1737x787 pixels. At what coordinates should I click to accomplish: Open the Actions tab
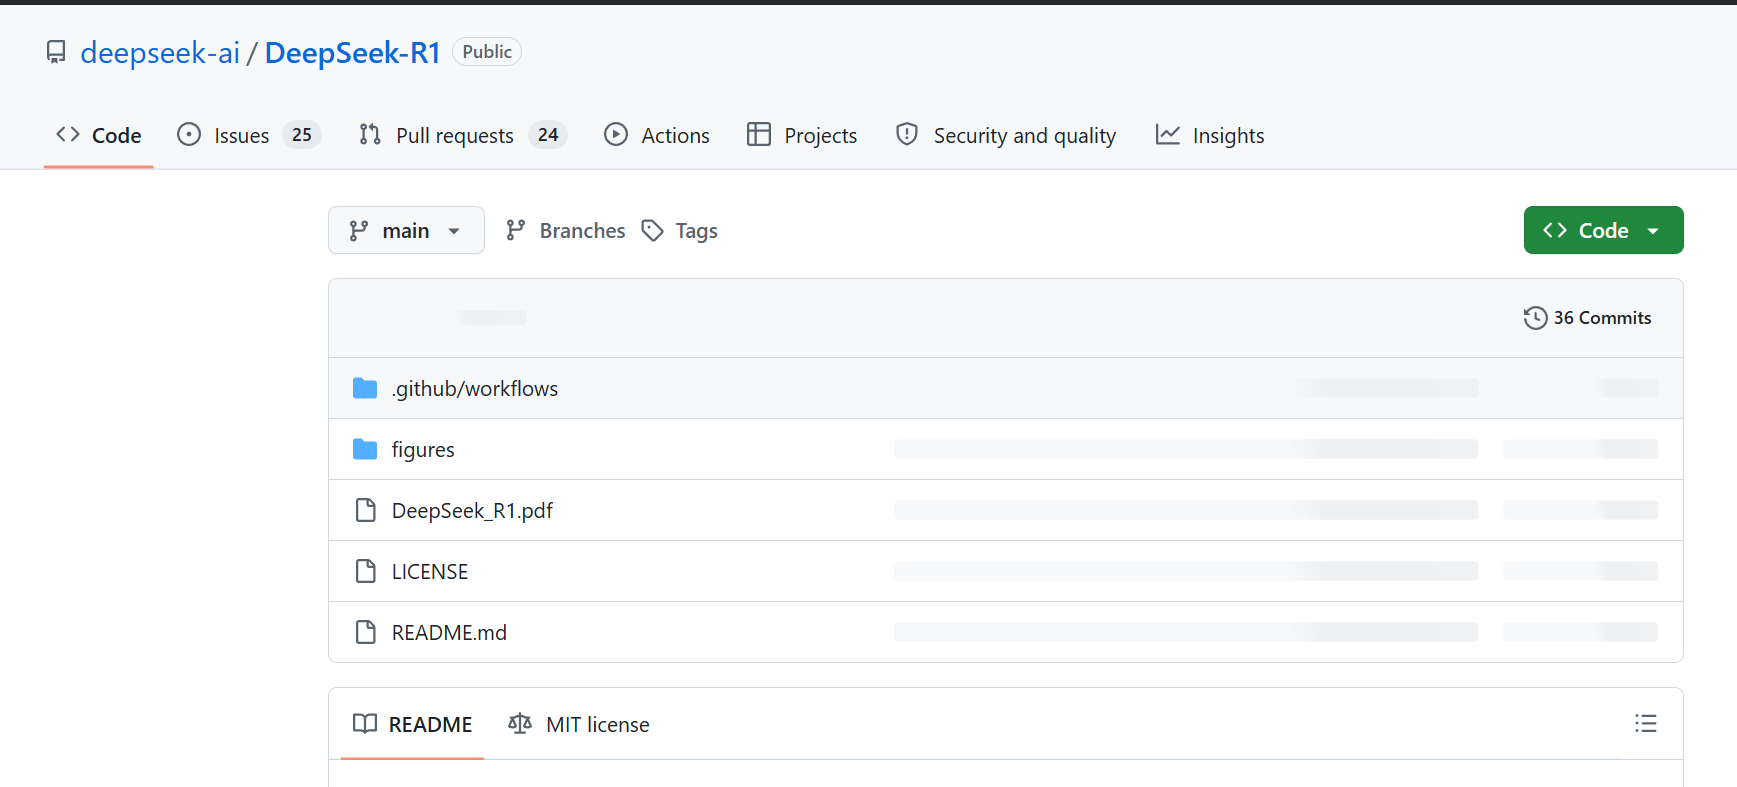click(x=657, y=135)
